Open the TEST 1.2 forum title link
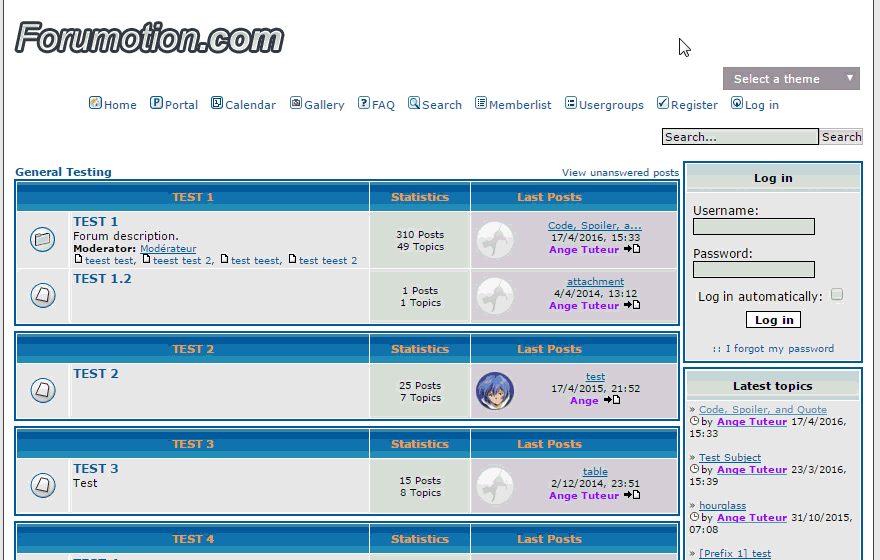The width and height of the screenshot is (880, 560). click(x=102, y=279)
